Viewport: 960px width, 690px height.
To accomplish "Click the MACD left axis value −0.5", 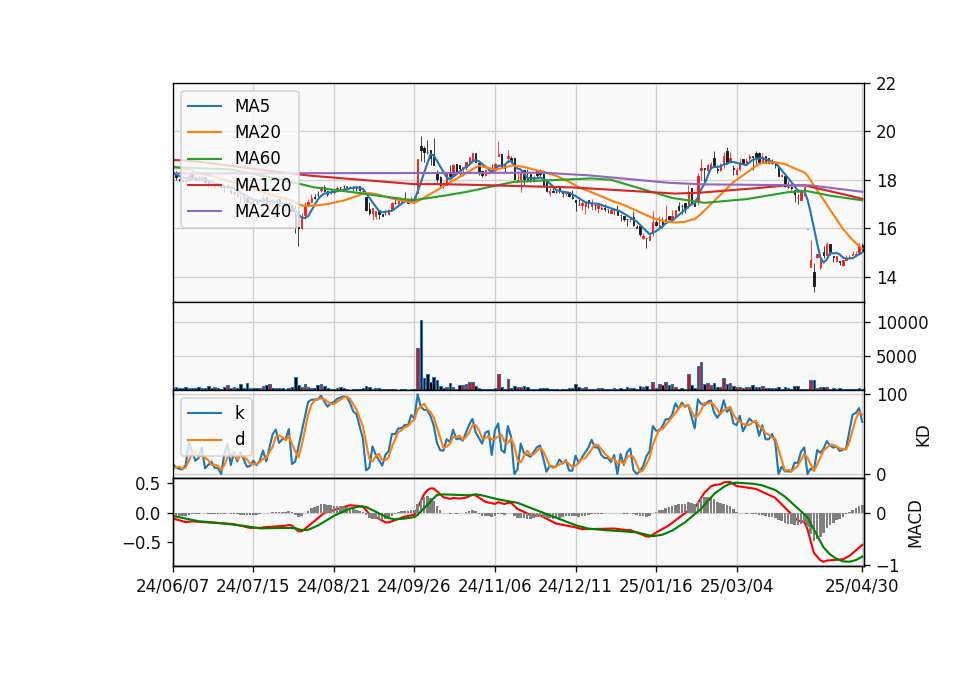I will 141,543.
